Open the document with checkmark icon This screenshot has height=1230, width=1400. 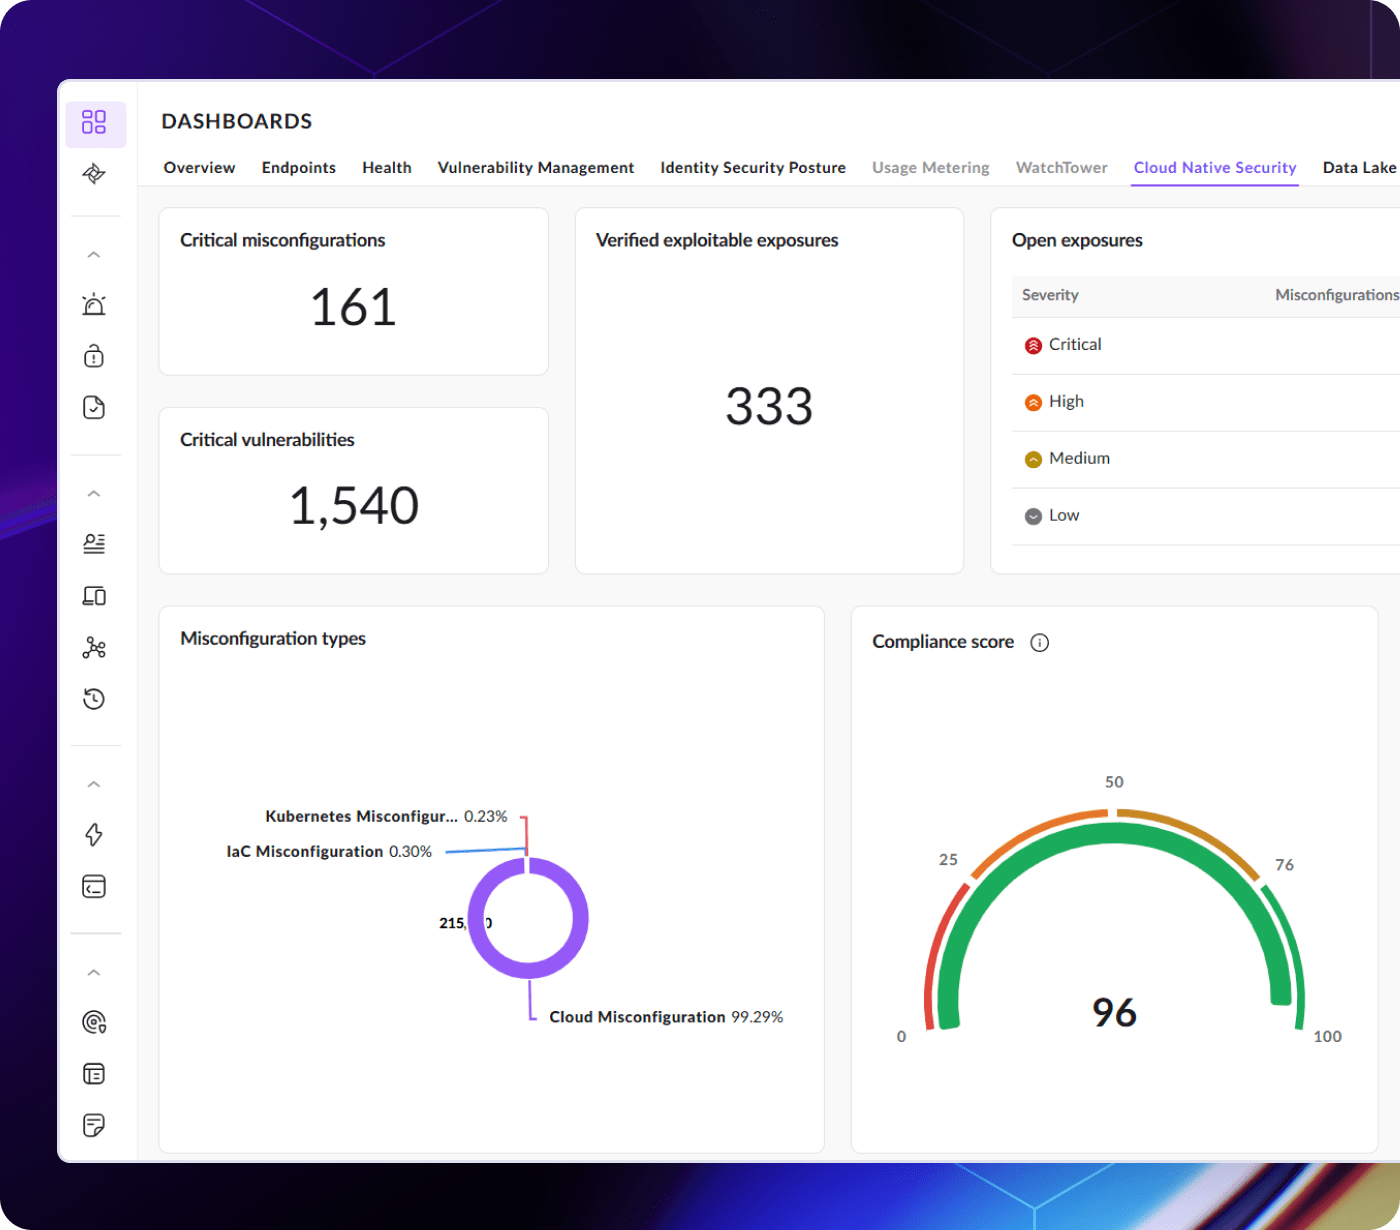click(94, 407)
